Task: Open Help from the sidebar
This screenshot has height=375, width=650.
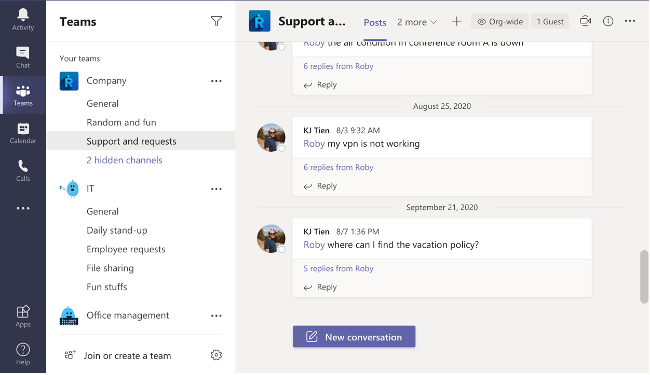Action: pos(23,354)
